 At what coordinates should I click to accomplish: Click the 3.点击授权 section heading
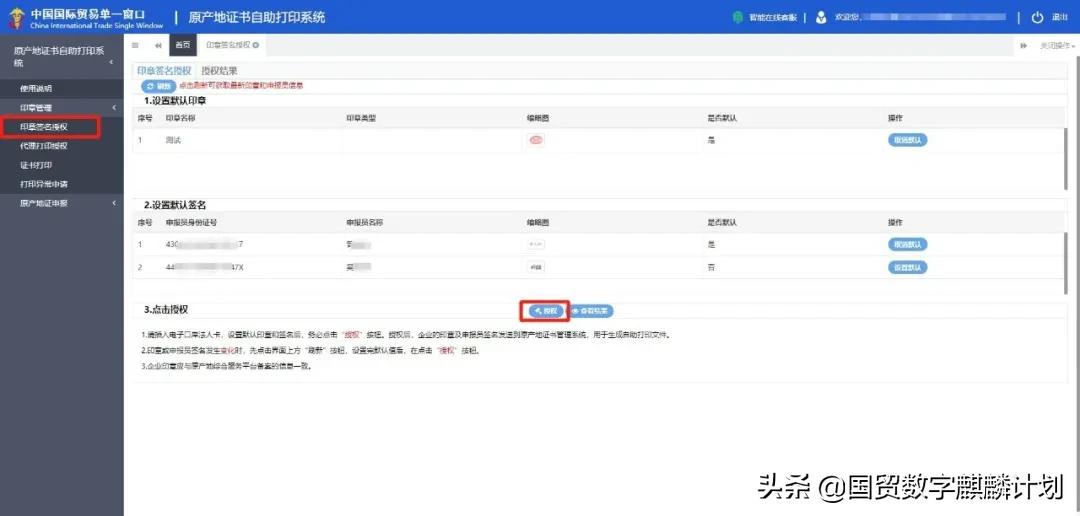[166, 310]
